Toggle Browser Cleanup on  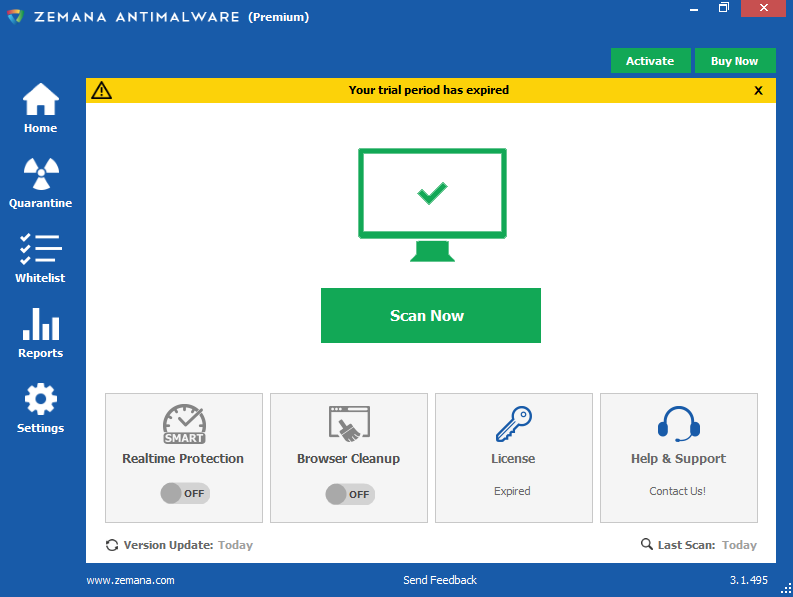tap(350, 494)
